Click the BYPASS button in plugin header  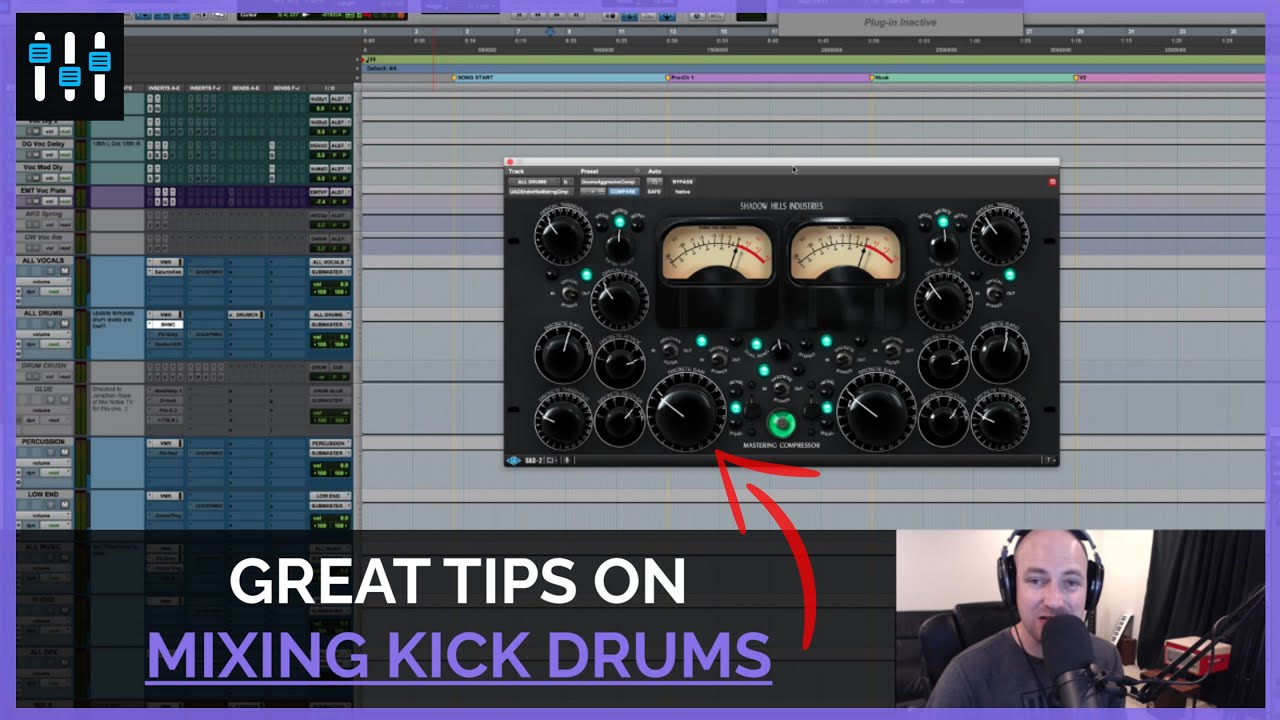(682, 182)
